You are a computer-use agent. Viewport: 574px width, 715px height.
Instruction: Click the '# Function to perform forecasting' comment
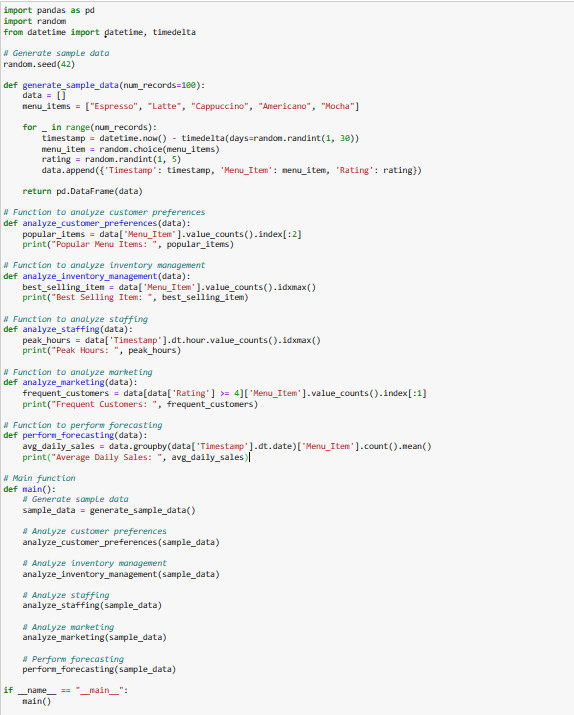pyautogui.click(x=83, y=425)
